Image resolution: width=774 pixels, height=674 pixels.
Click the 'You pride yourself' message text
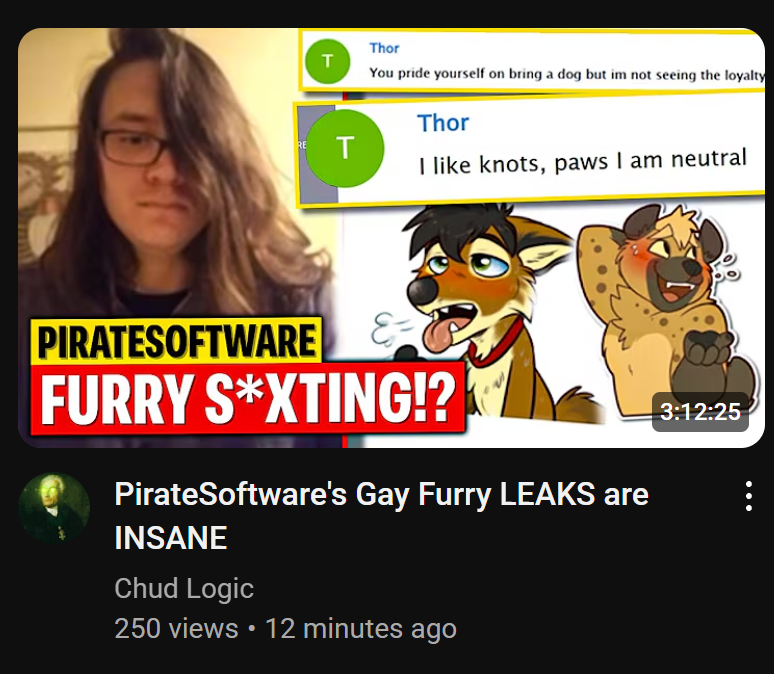tap(567, 74)
